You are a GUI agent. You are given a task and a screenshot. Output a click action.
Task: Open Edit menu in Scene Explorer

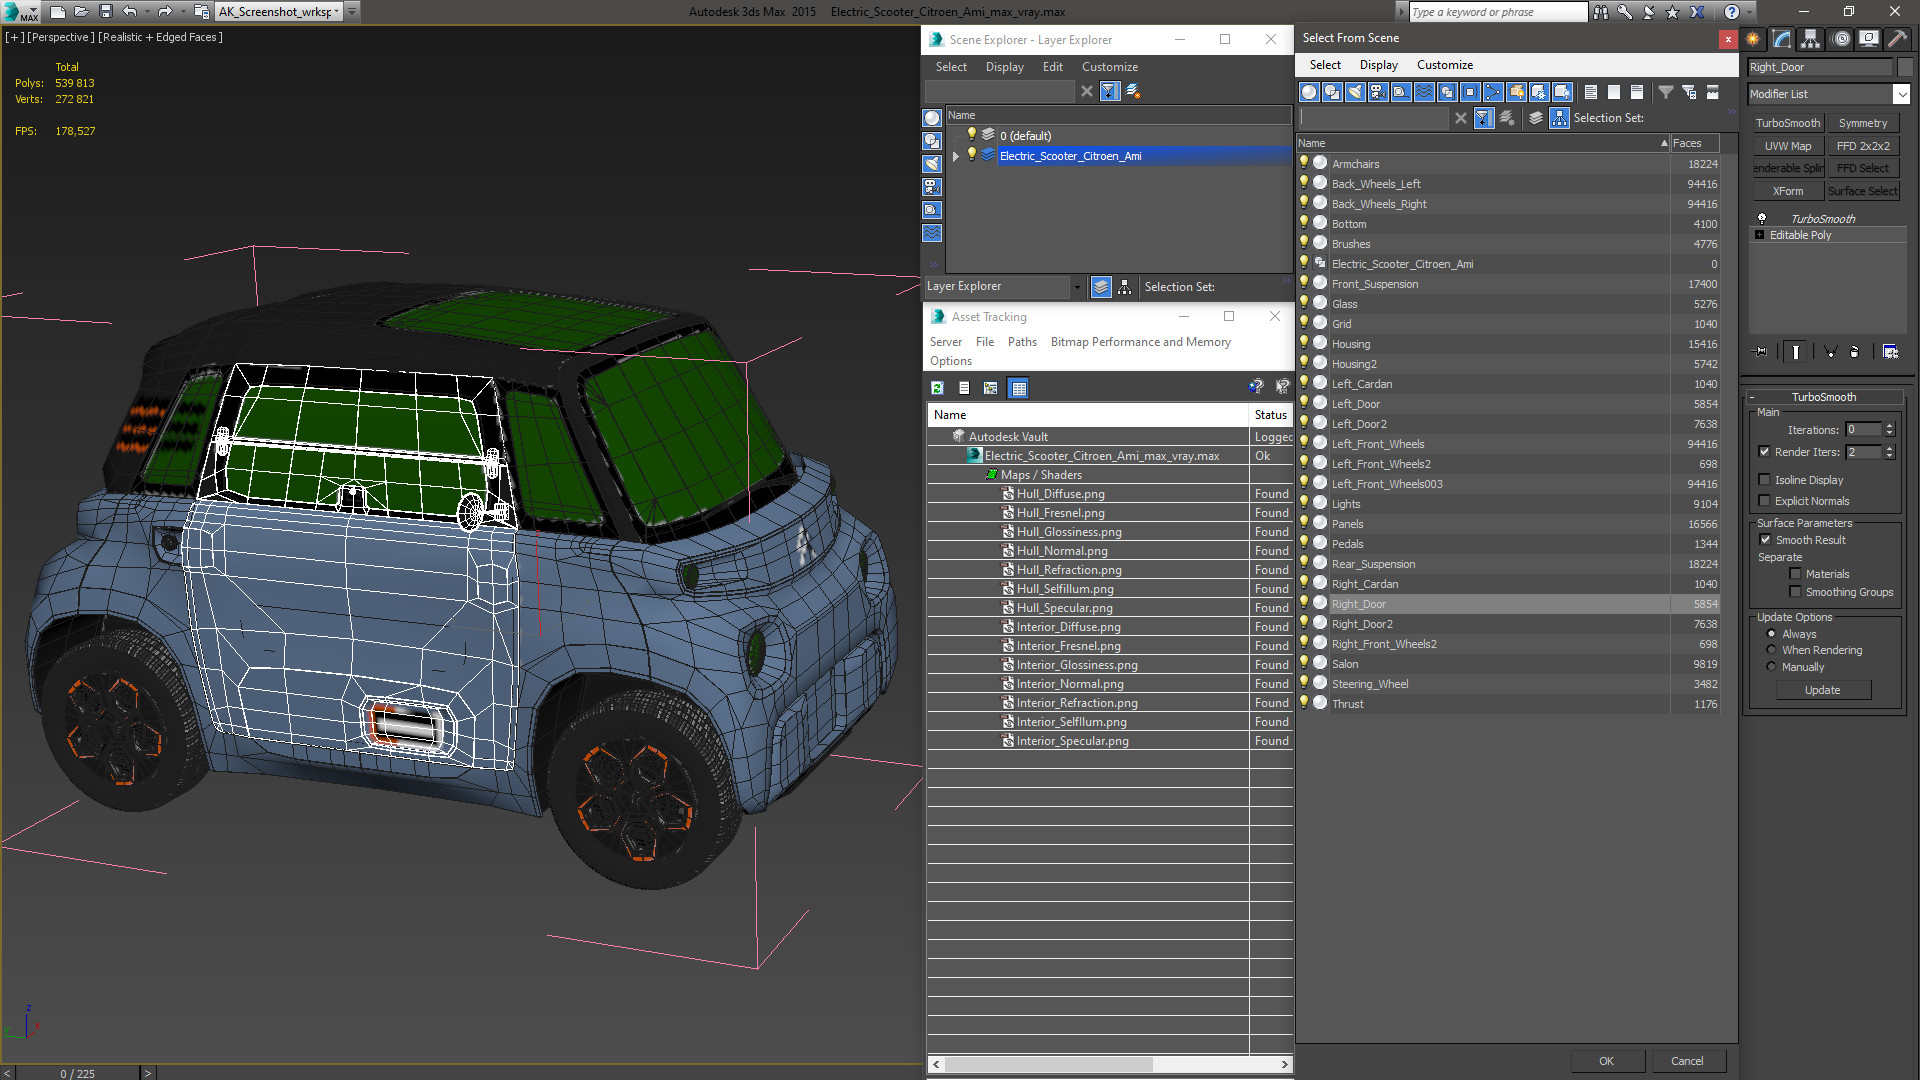click(x=1052, y=67)
